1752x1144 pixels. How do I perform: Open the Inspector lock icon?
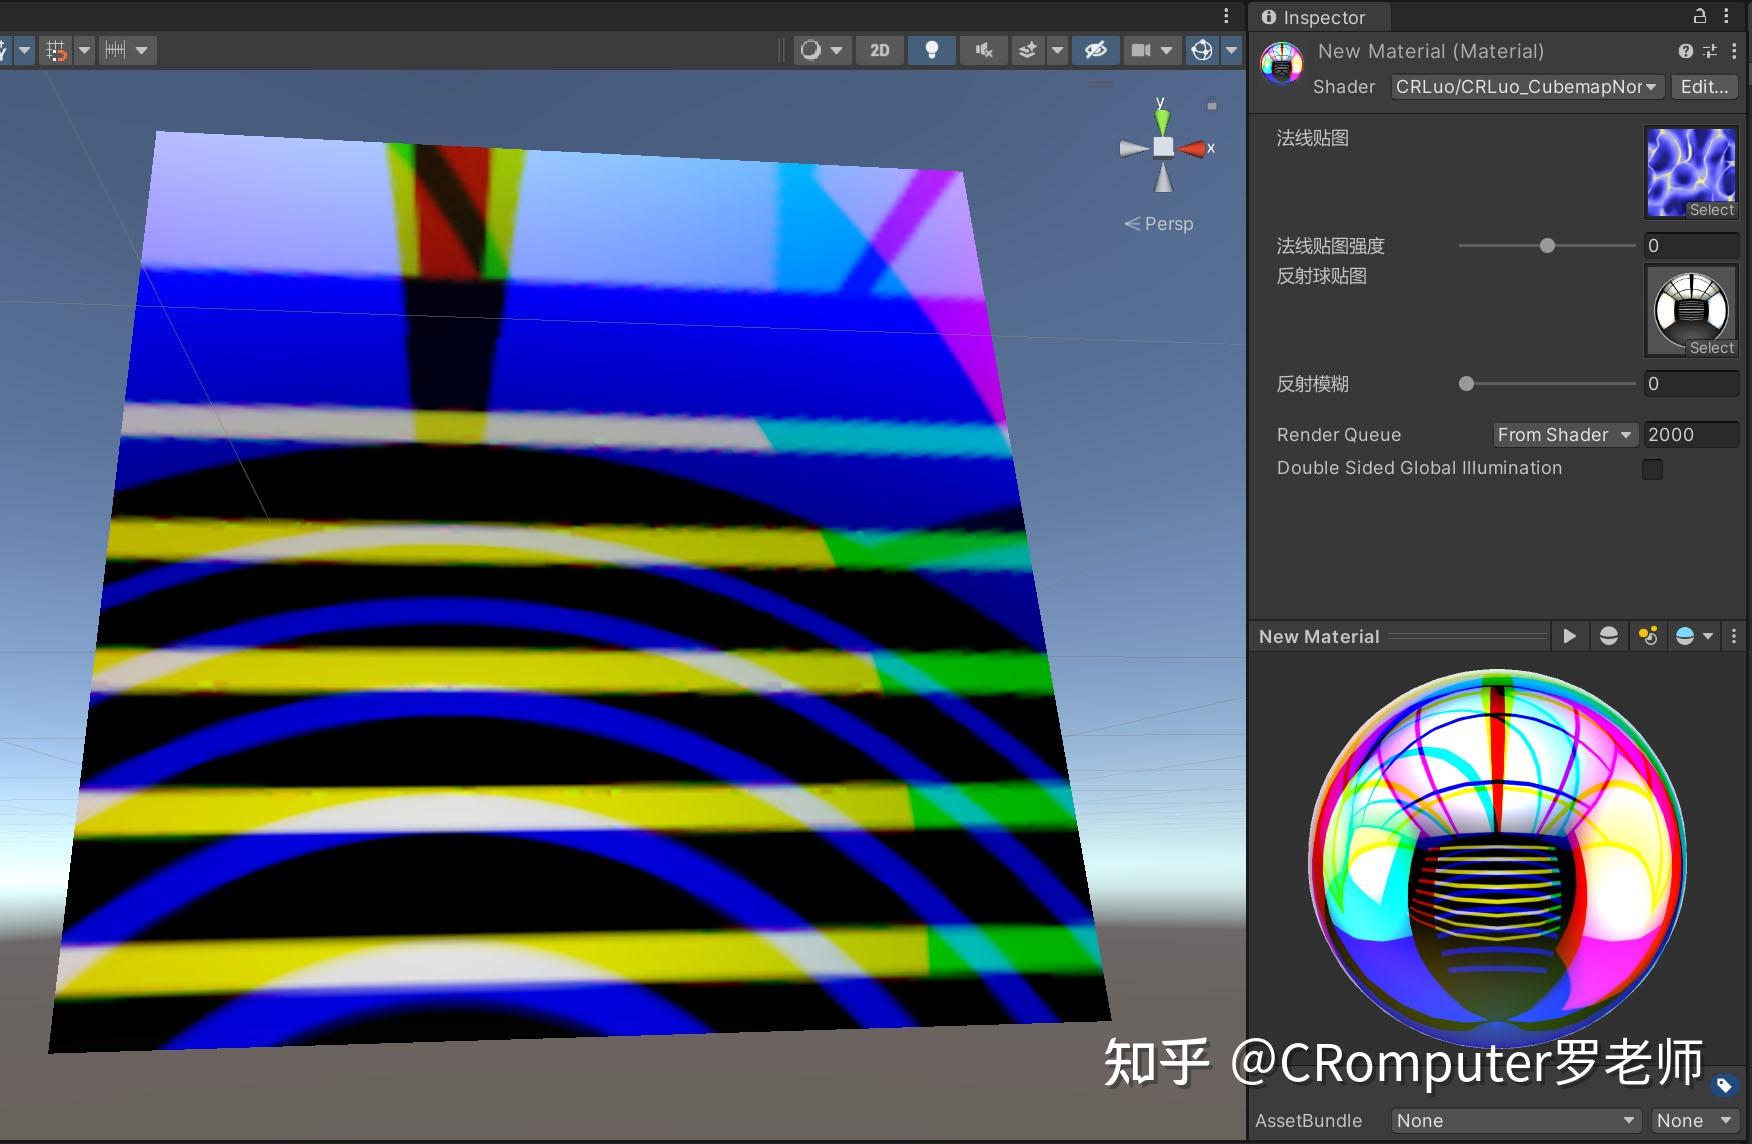pyautogui.click(x=1700, y=16)
